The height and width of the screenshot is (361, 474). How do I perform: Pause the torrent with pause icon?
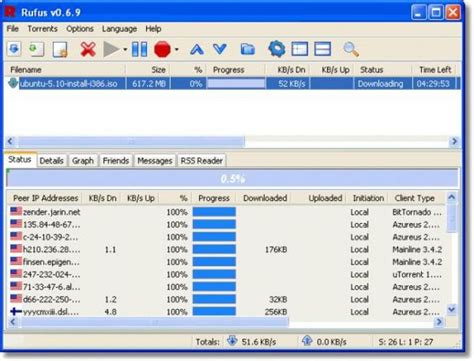pyautogui.click(x=140, y=49)
